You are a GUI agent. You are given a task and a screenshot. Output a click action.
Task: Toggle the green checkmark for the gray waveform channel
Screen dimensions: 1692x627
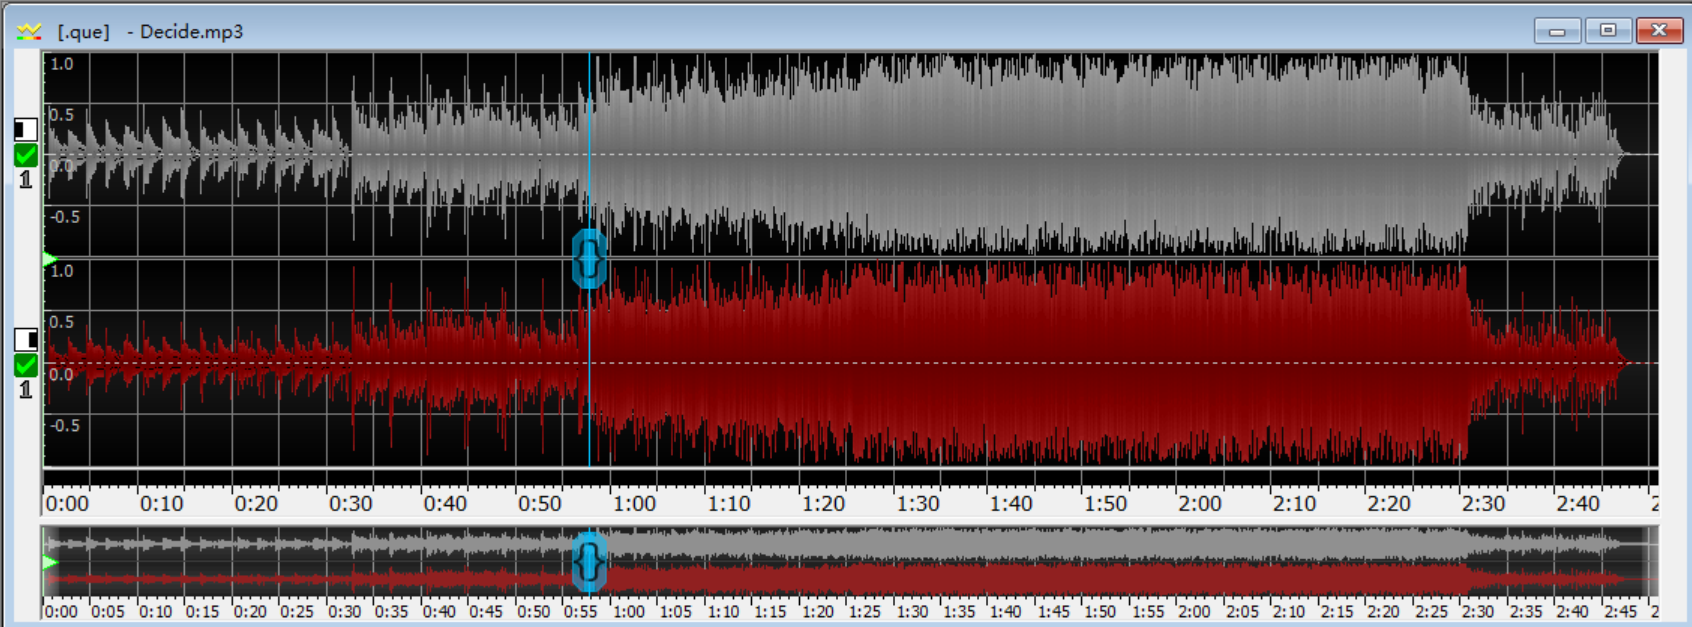coord(26,155)
